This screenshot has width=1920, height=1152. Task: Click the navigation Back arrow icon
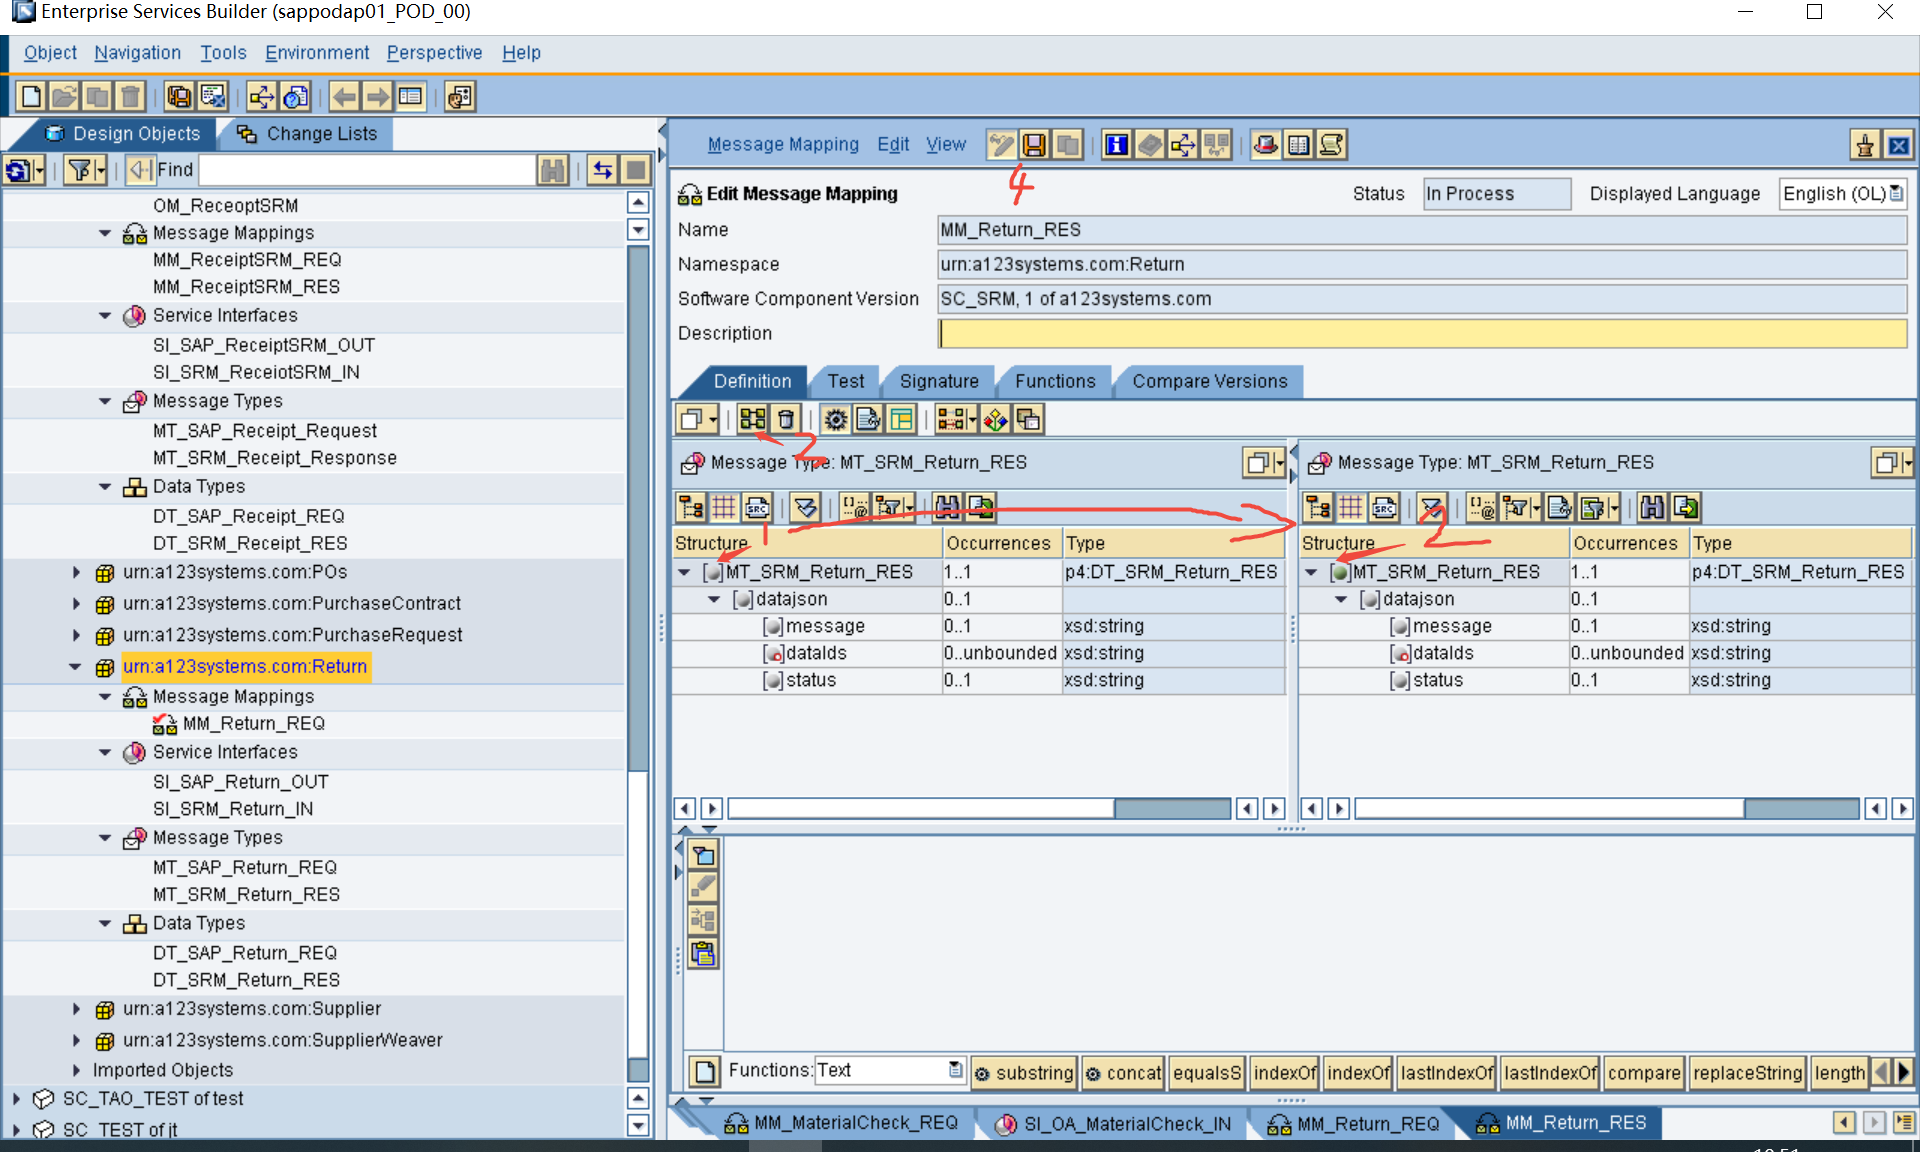[x=344, y=97]
